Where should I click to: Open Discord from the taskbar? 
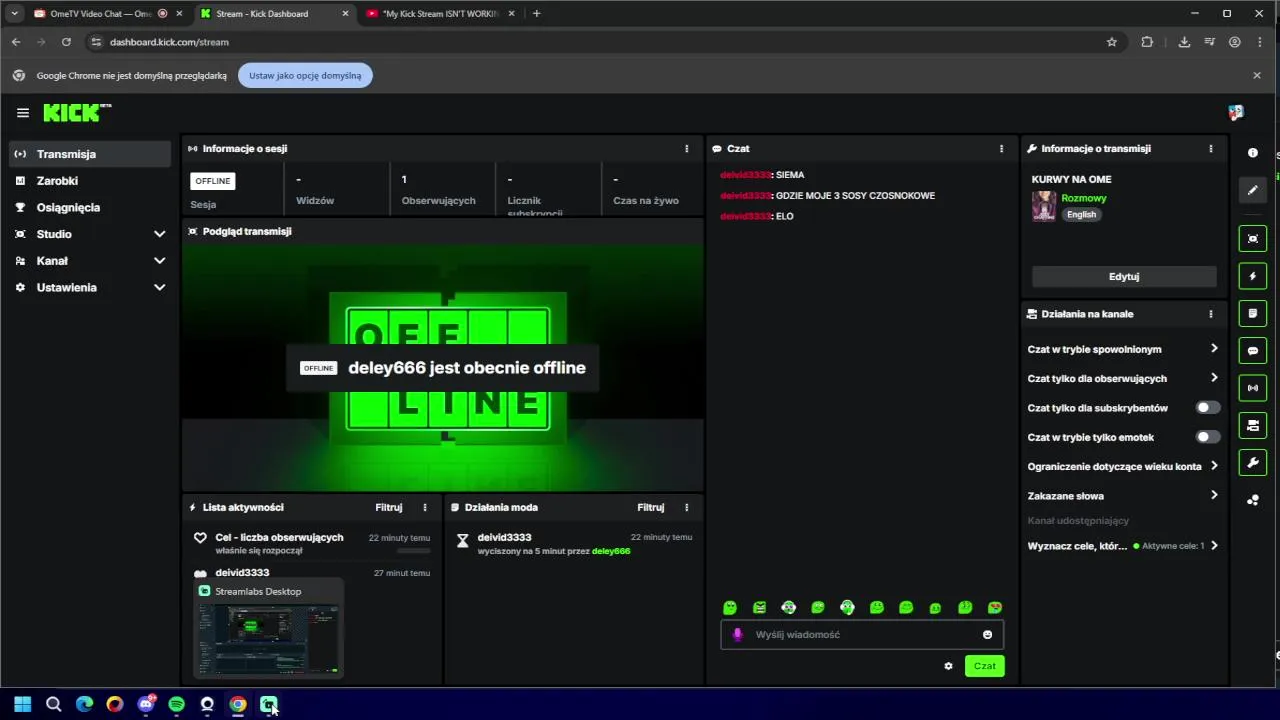pyautogui.click(x=146, y=704)
